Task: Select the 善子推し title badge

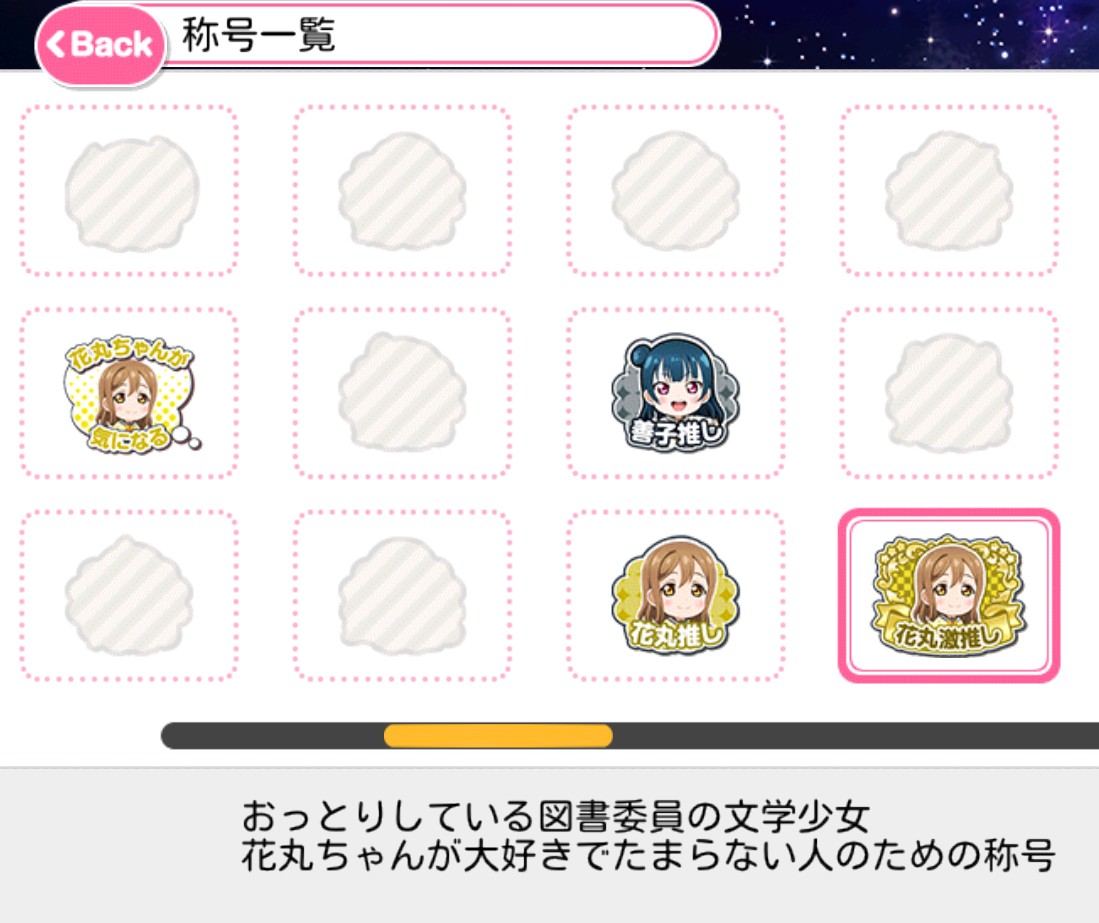Action: coord(676,392)
